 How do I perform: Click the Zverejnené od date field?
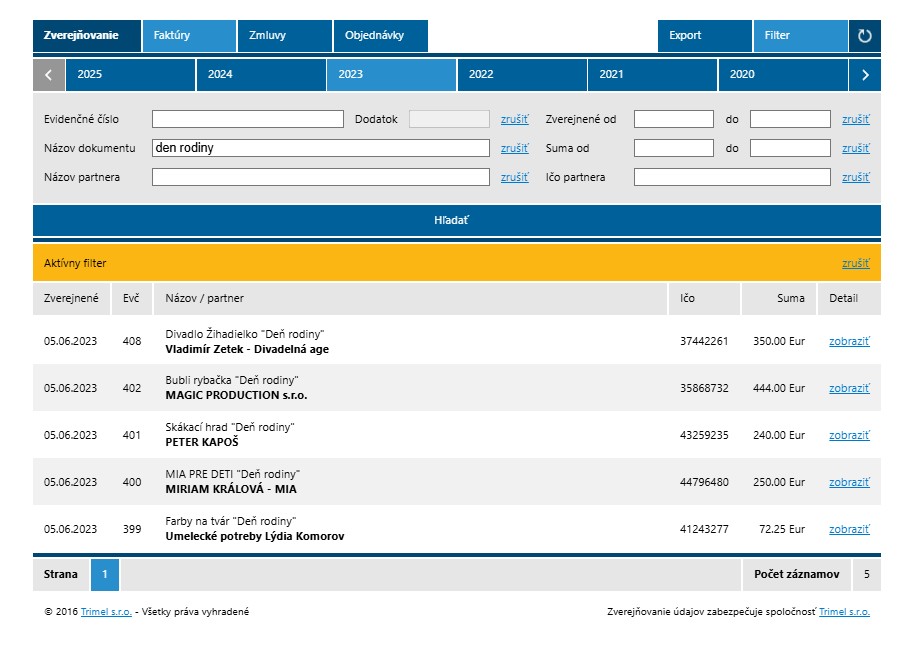tap(673, 119)
